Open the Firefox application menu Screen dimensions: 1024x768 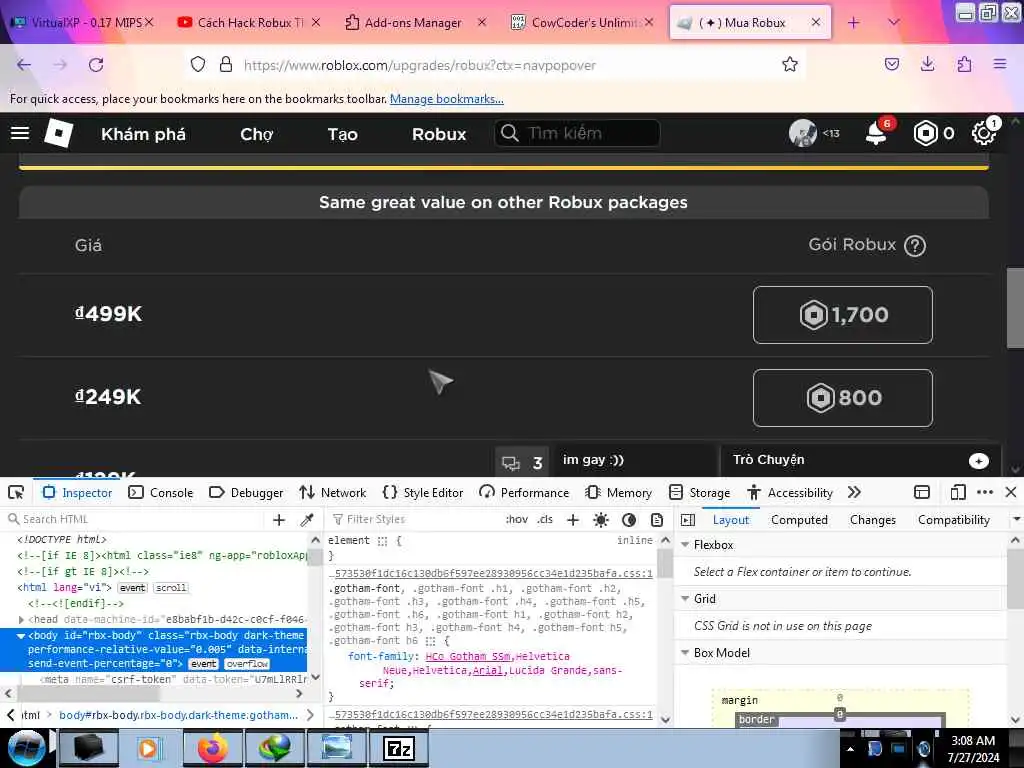pos(999,64)
